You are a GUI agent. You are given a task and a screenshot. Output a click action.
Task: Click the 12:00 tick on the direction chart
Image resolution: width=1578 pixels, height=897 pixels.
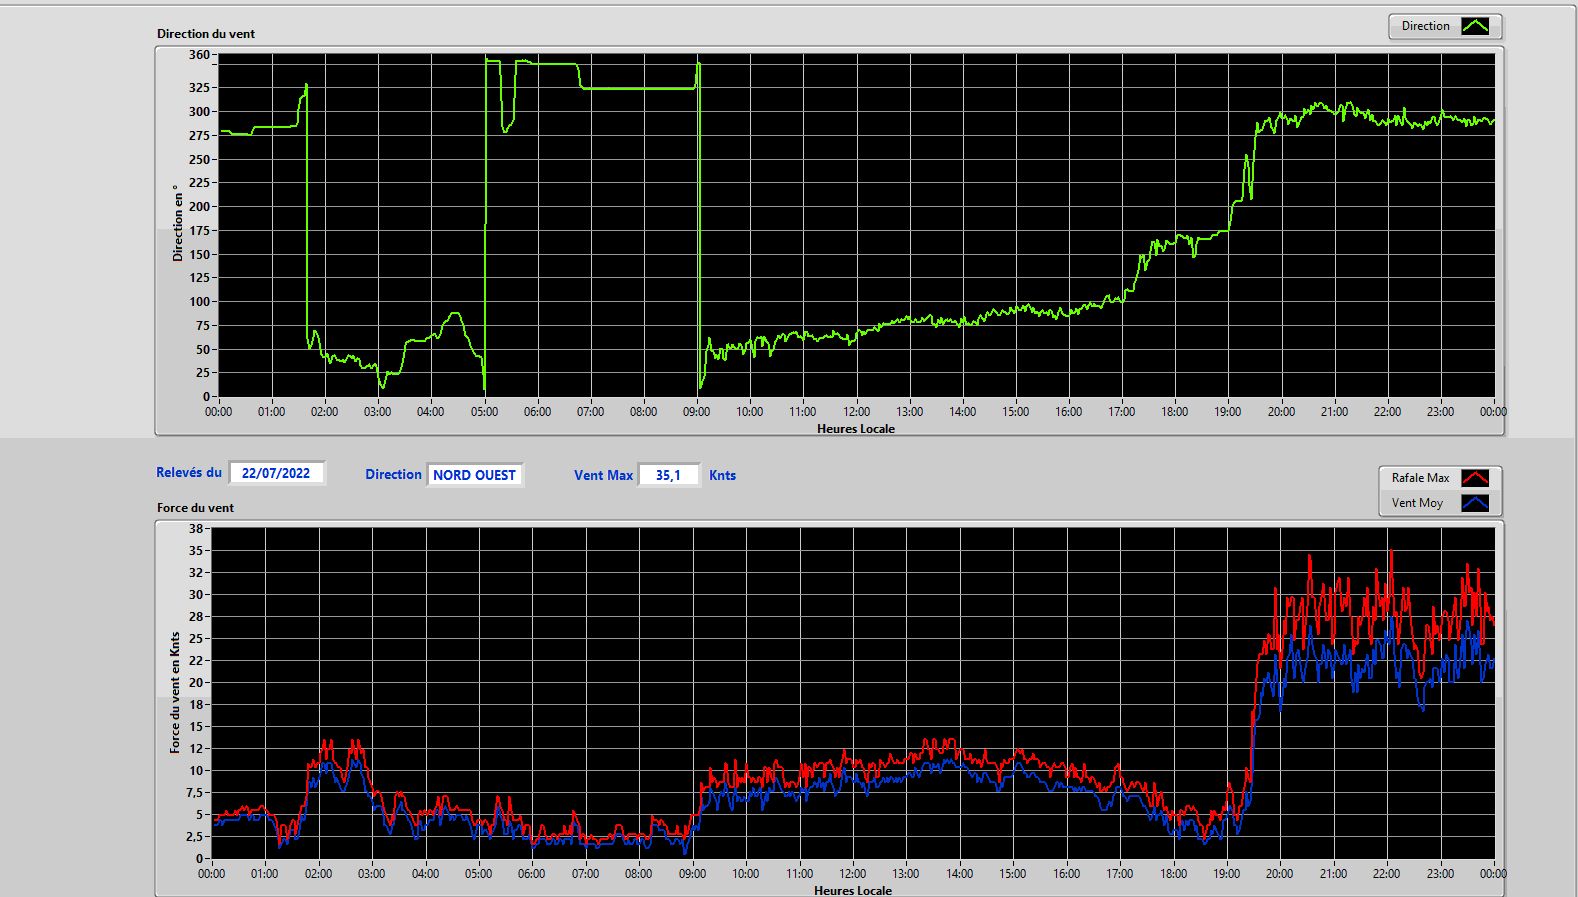[856, 412]
